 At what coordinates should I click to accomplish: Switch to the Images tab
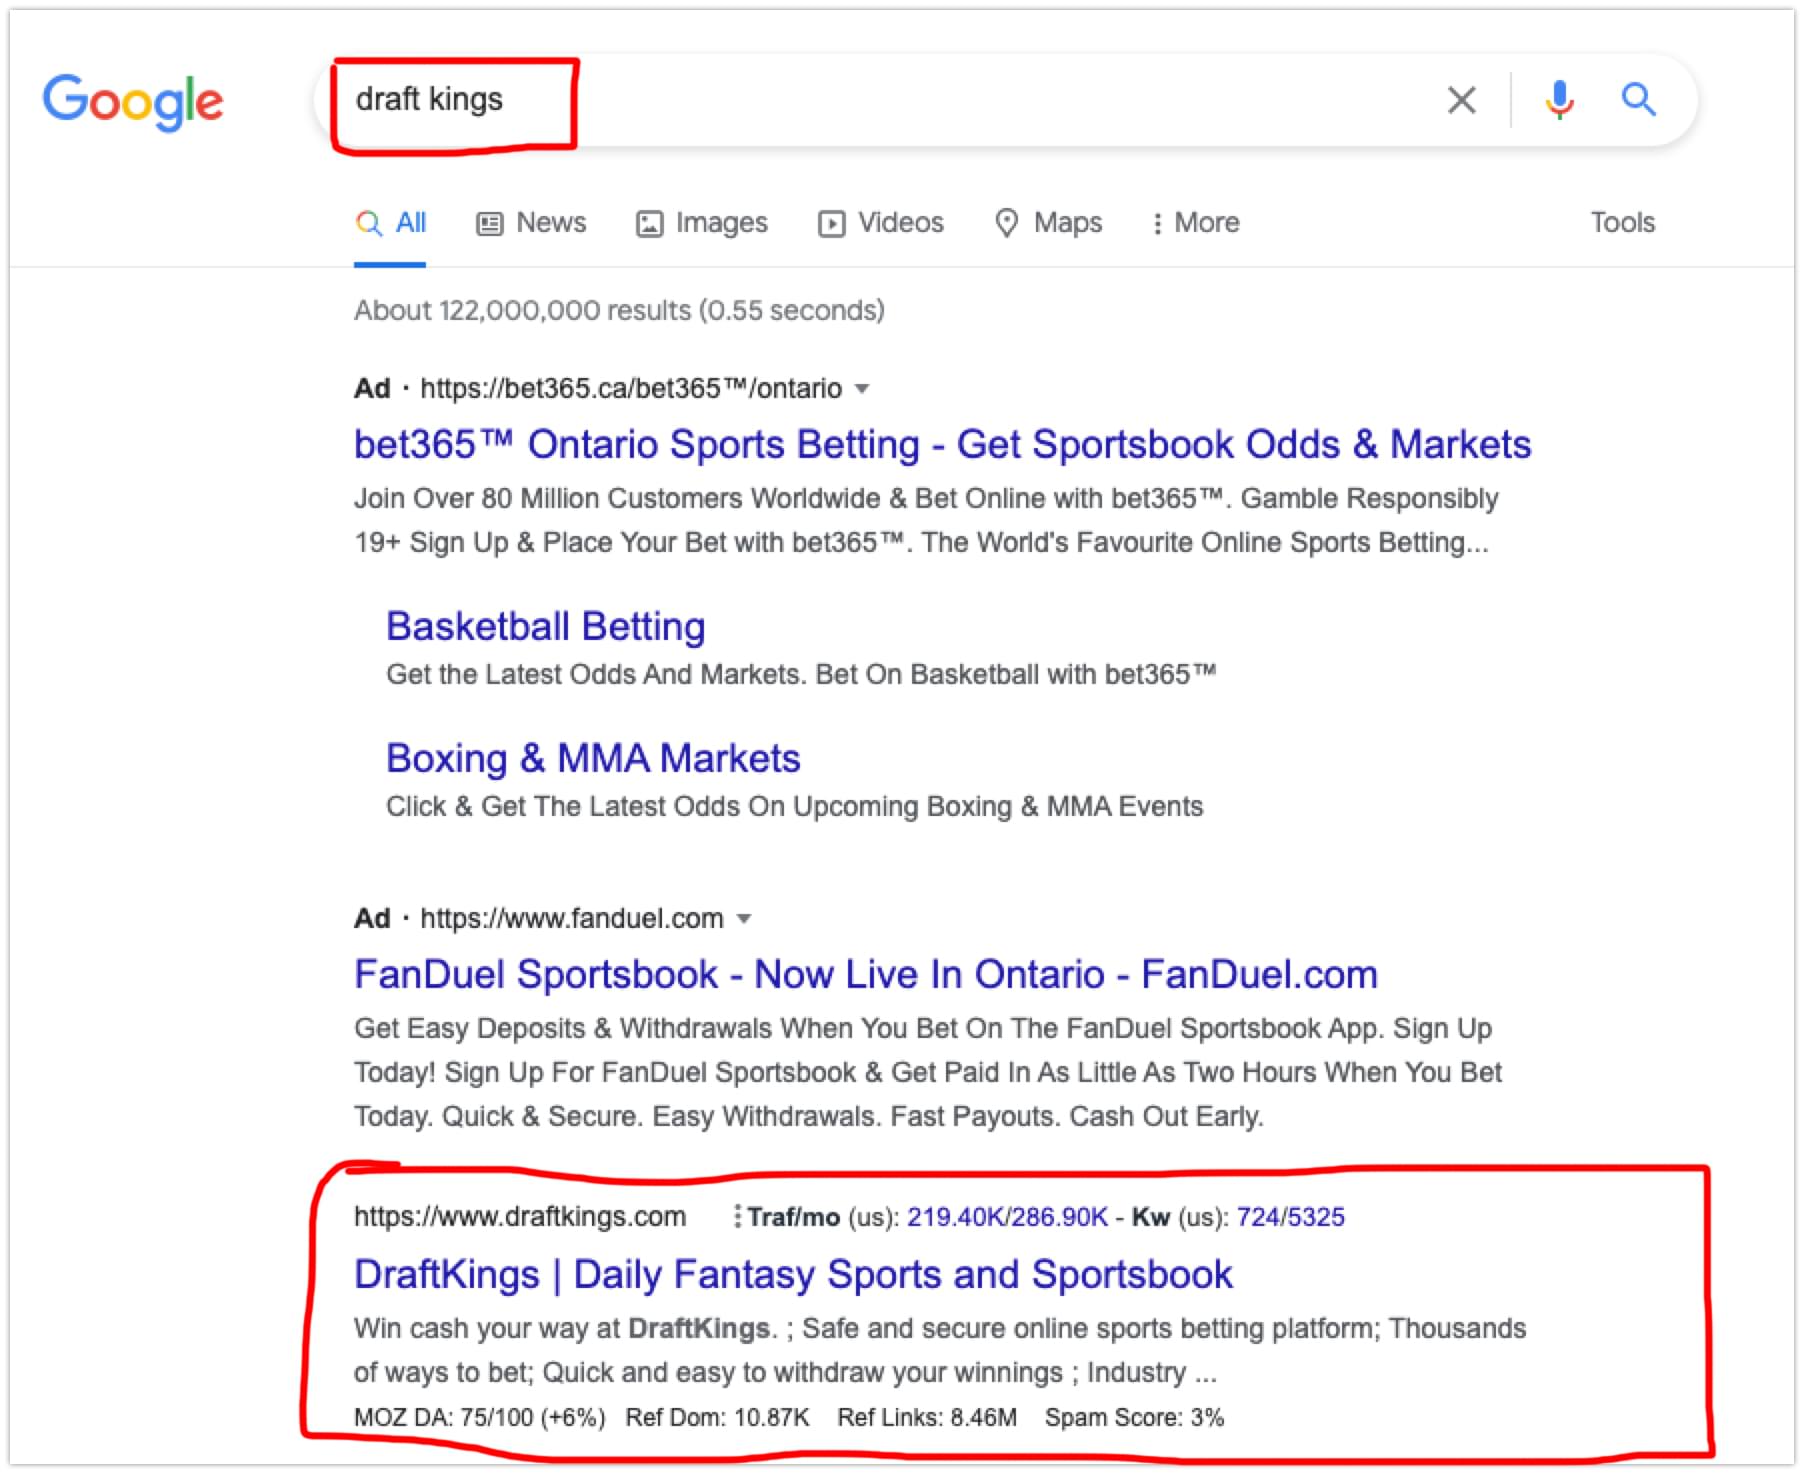(702, 223)
